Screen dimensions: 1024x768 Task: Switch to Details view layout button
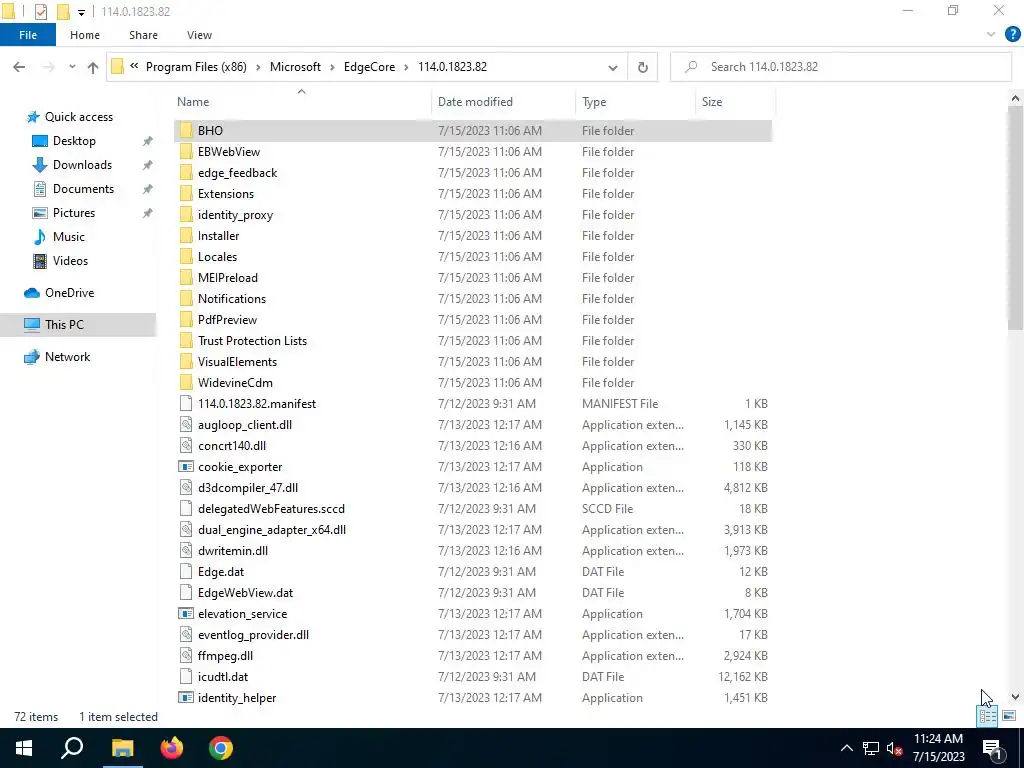point(987,716)
